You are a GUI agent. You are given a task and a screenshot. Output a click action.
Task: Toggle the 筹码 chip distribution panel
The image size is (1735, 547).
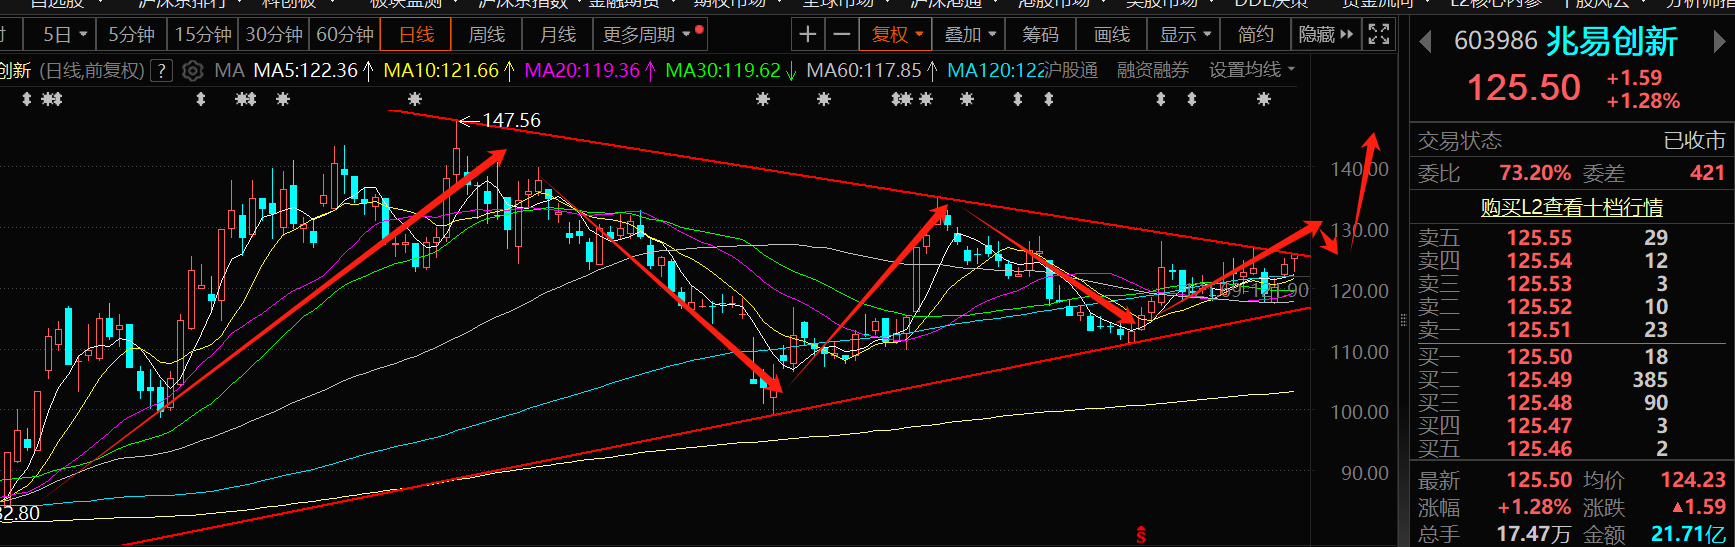click(1040, 35)
